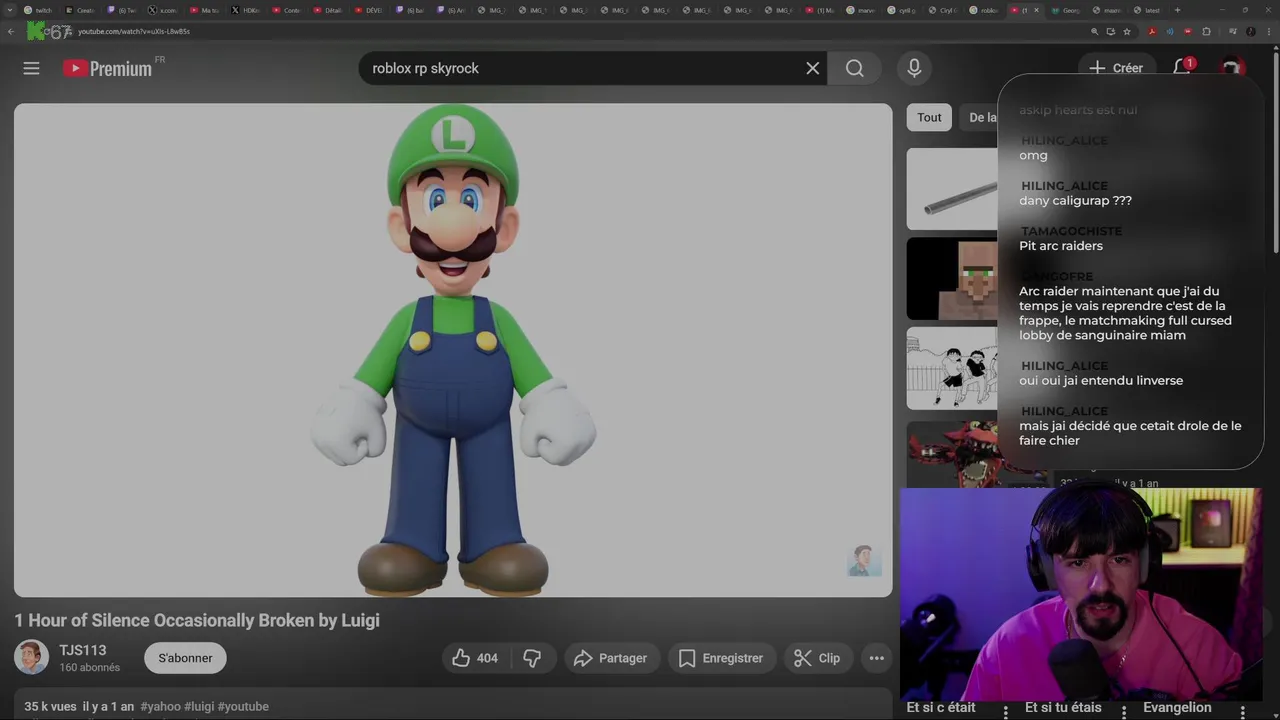Open the channel watermark in video corner
This screenshot has height=720, width=1280.
click(864, 561)
